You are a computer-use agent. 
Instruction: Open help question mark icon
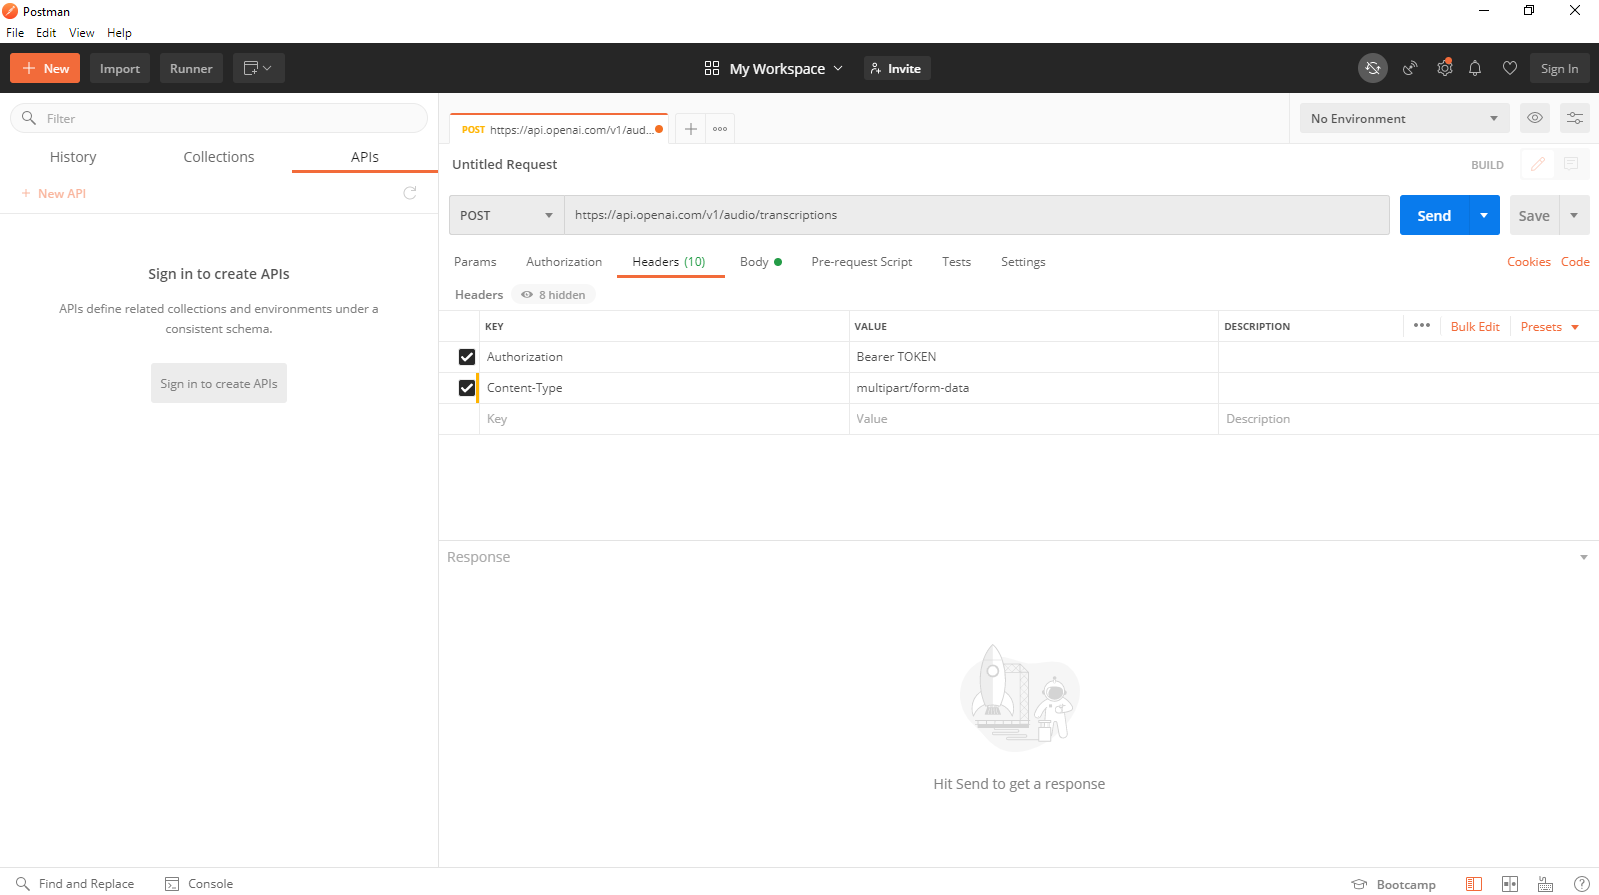click(x=1582, y=884)
